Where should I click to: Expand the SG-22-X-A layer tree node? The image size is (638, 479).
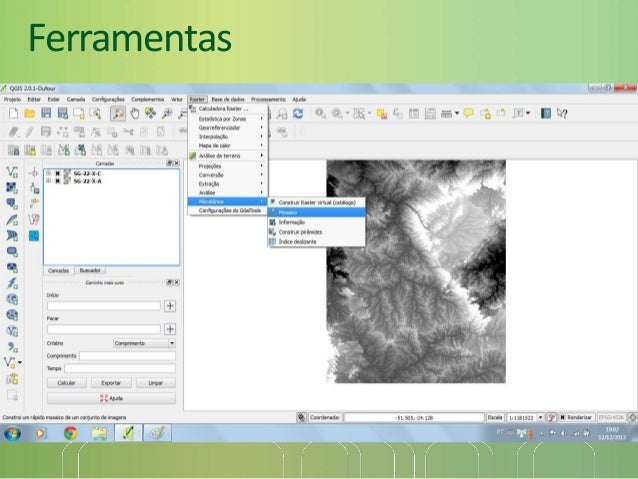[48, 181]
